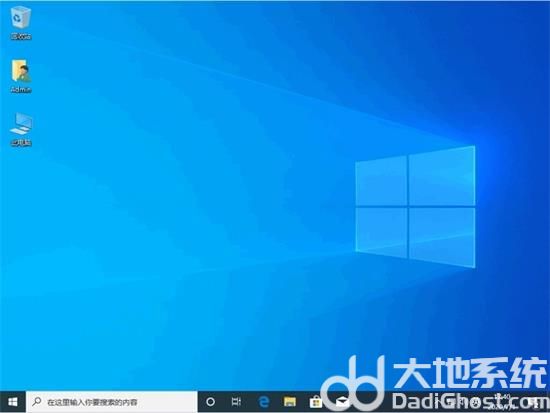Click the This PC text label

[21, 142]
